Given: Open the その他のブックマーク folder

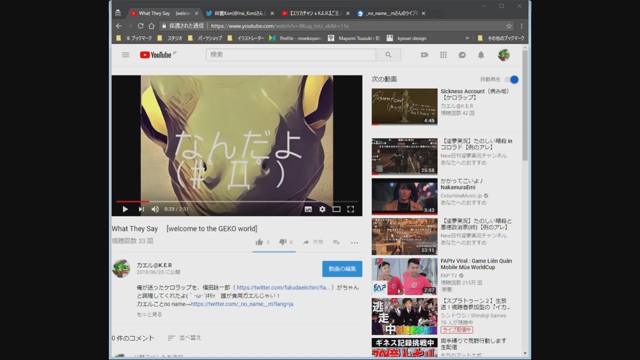Looking at the screenshot, I should (x=501, y=38).
